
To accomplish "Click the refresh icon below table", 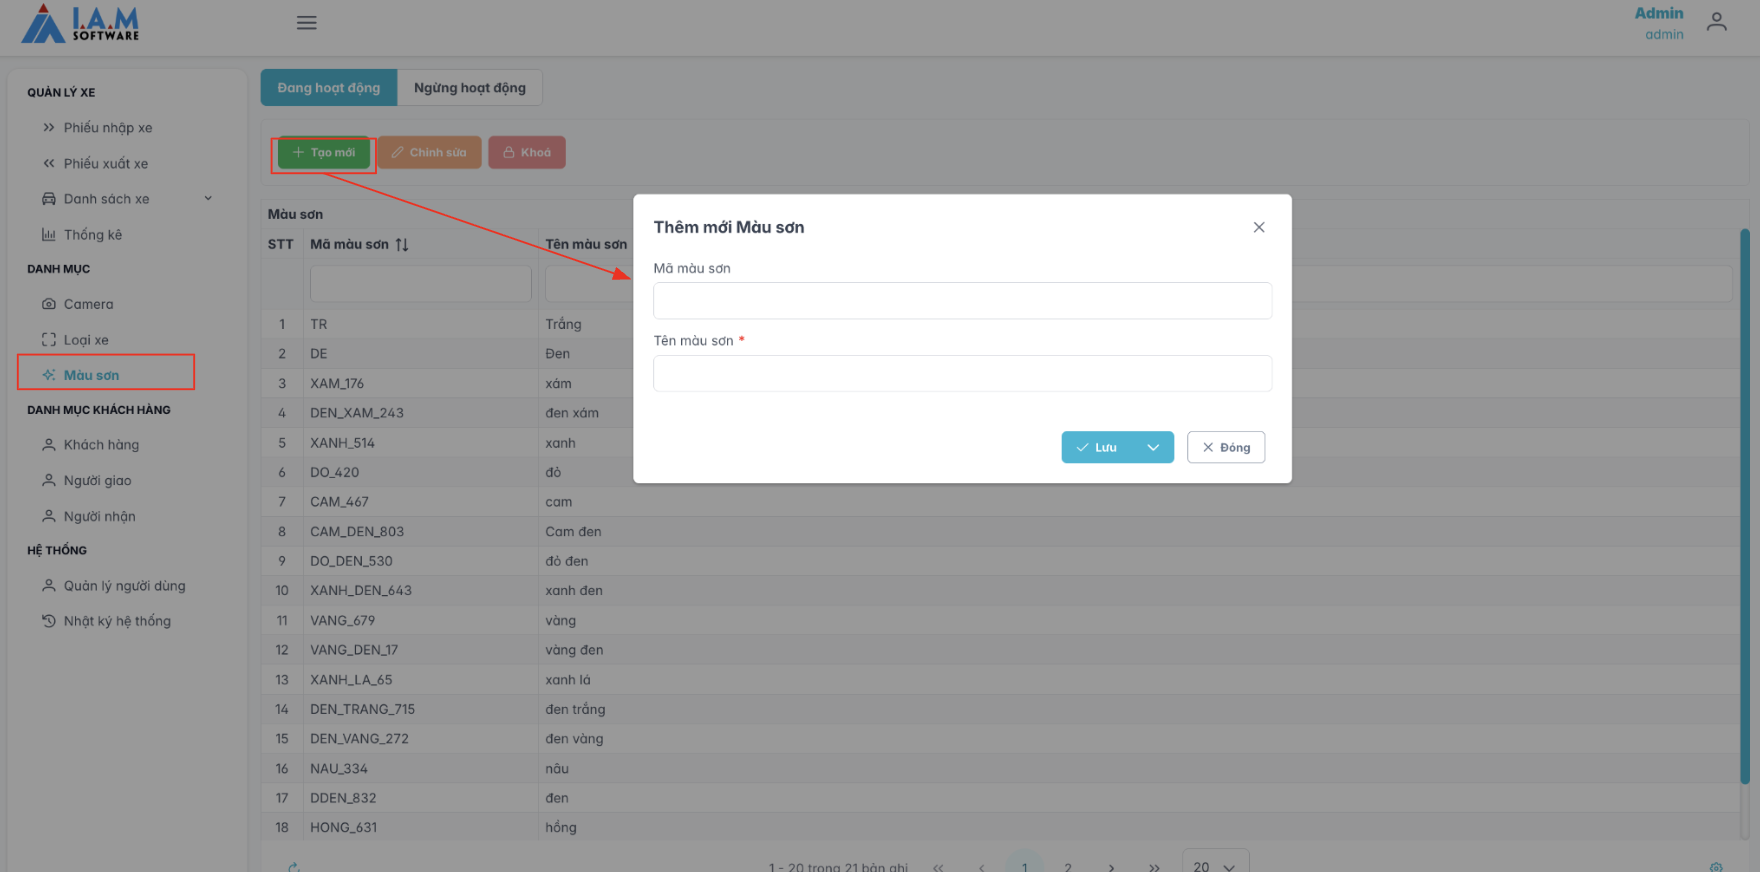I will coord(293,866).
